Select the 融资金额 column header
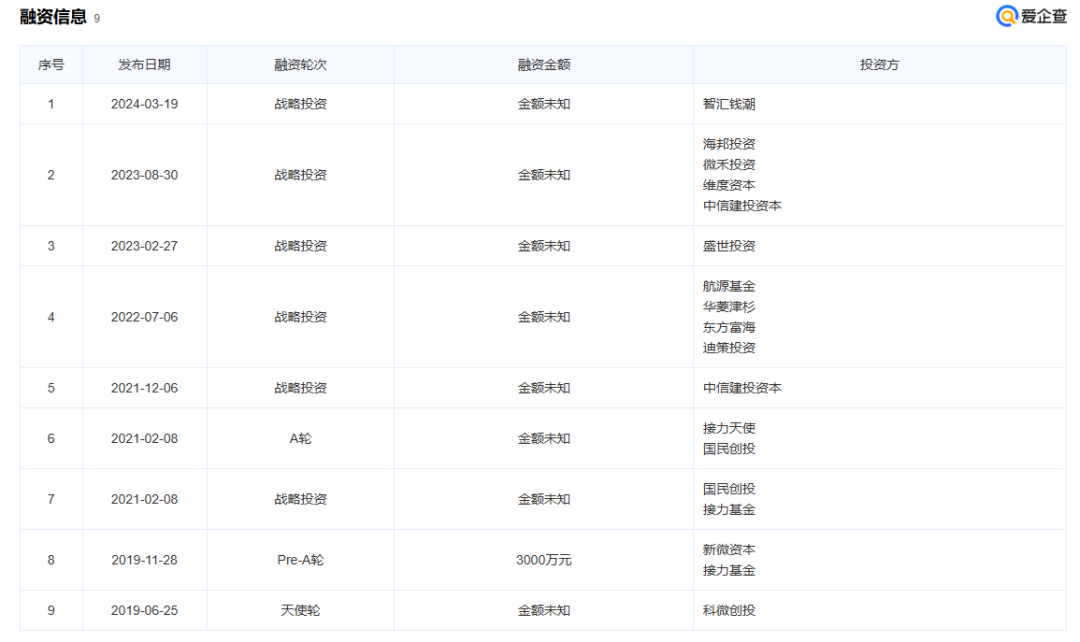 point(543,65)
